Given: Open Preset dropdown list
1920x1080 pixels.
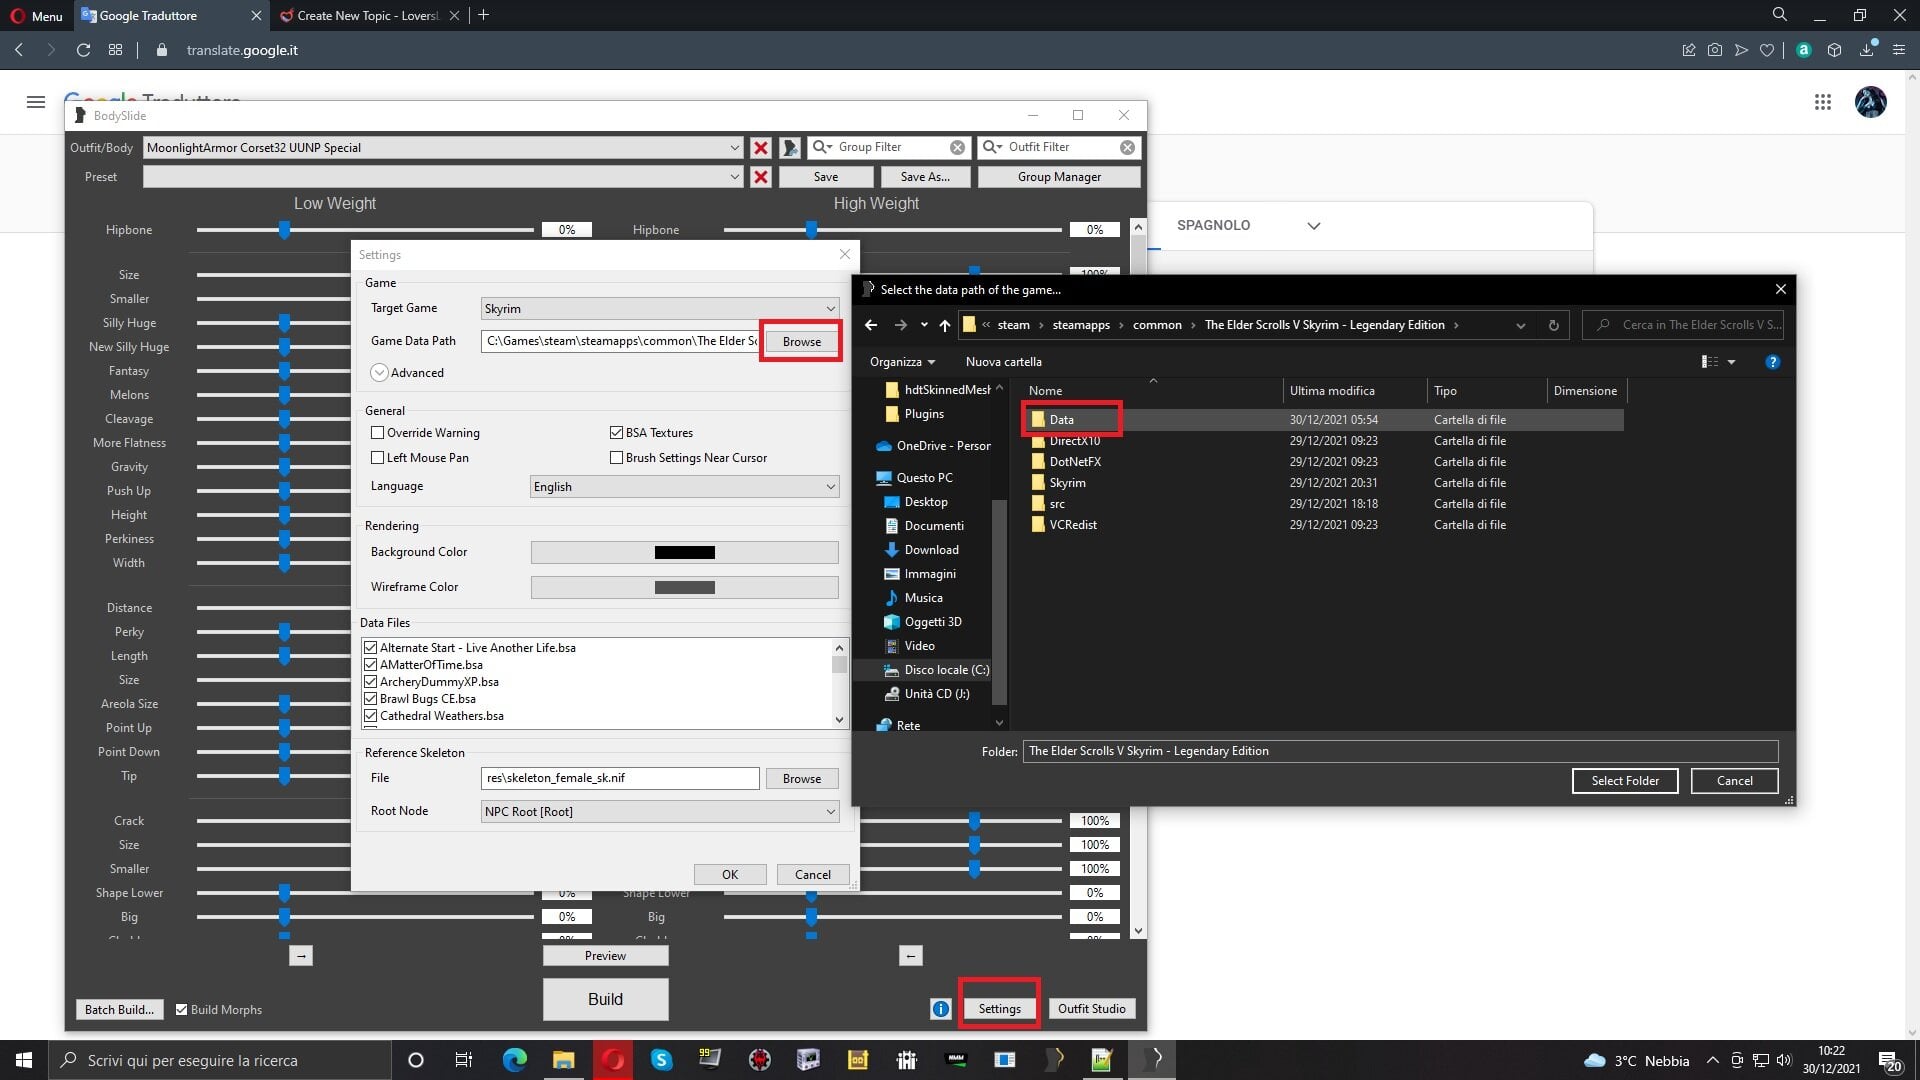Looking at the screenshot, I should pos(734,177).
